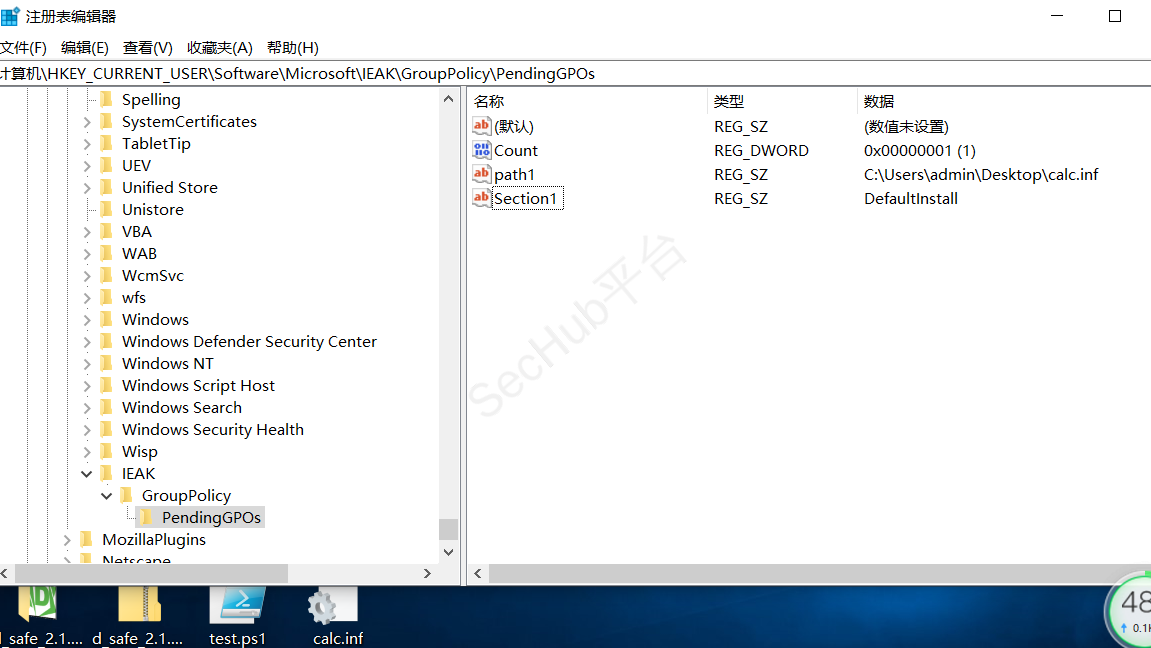
Task: Expand the Windows NT key
Action: [87, 364]
